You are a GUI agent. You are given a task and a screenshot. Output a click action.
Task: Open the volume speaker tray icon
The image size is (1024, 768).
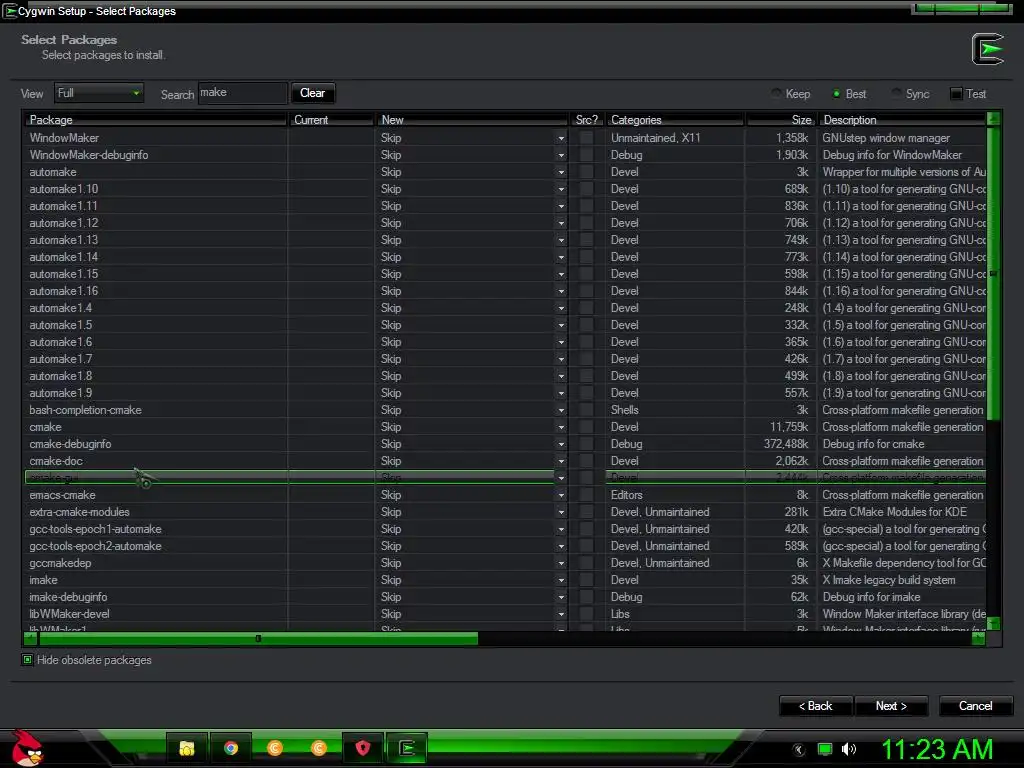(849, 749)
